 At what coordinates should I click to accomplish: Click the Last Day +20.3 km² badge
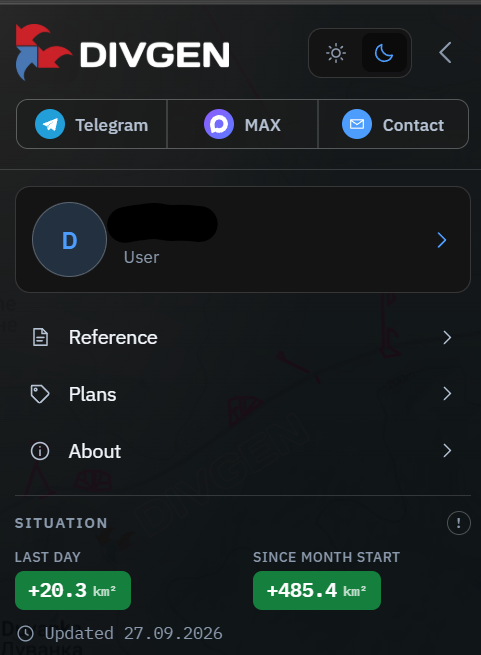[x=73, y=590]
